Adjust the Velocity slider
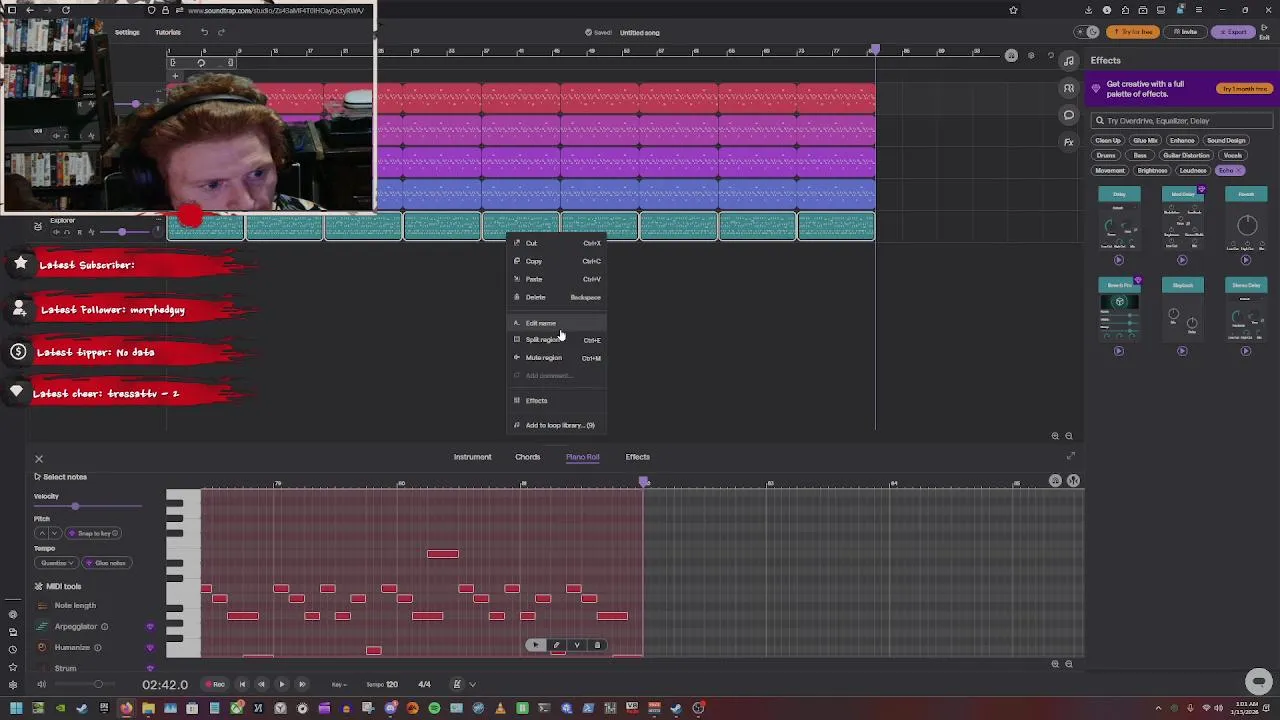This screenshot has width=1280, height=720. click(x=75, y=507)
